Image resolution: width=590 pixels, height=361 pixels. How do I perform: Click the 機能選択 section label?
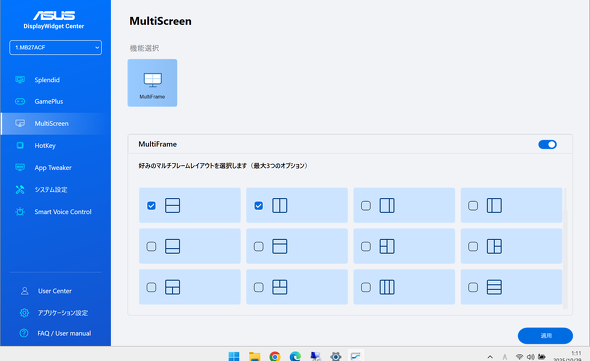pos(144,48)
